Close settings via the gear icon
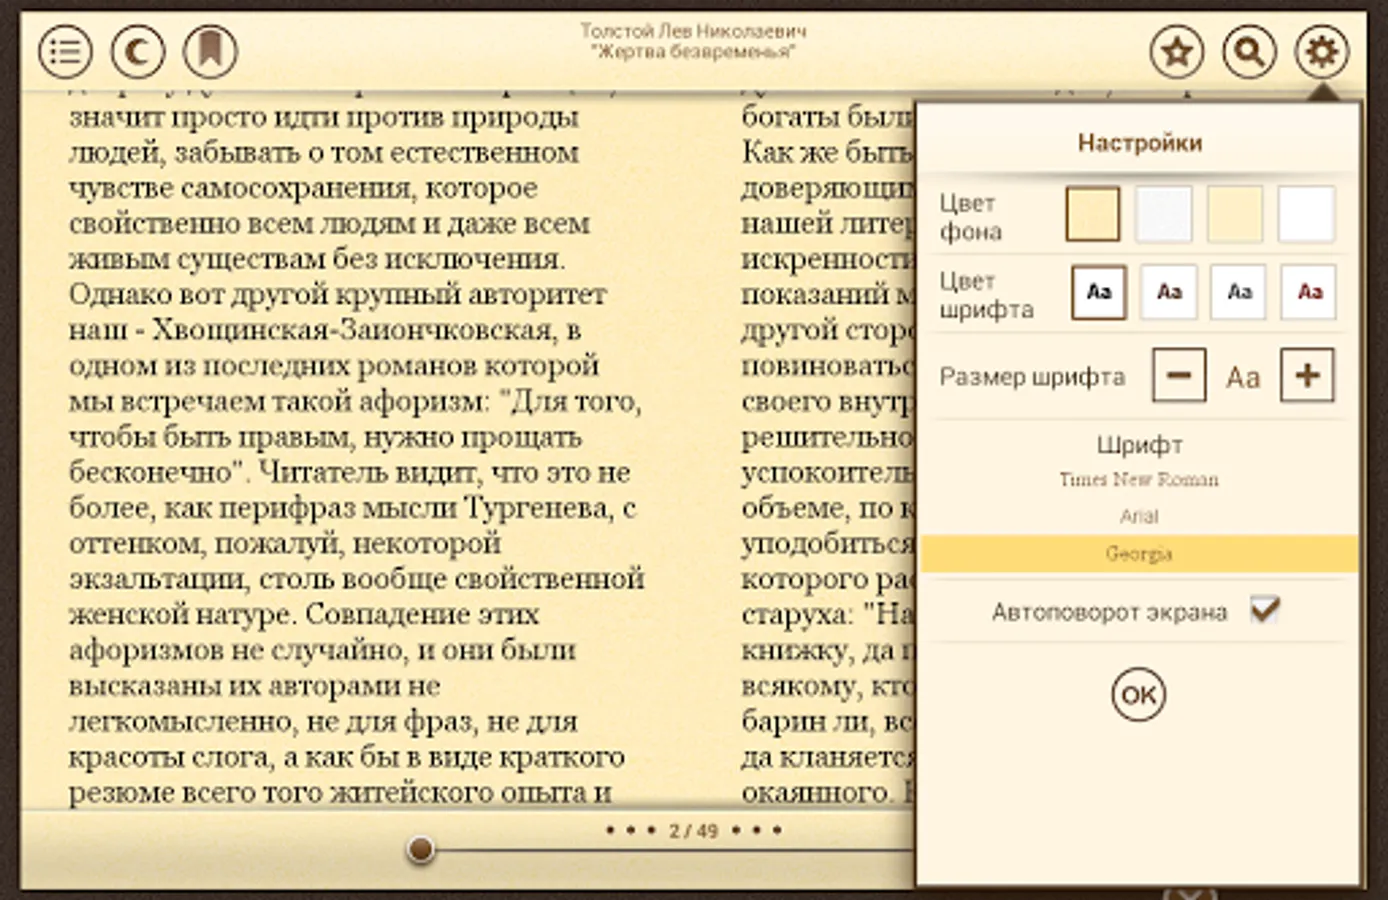The image size is (1388, 900). click(1321, 52)
